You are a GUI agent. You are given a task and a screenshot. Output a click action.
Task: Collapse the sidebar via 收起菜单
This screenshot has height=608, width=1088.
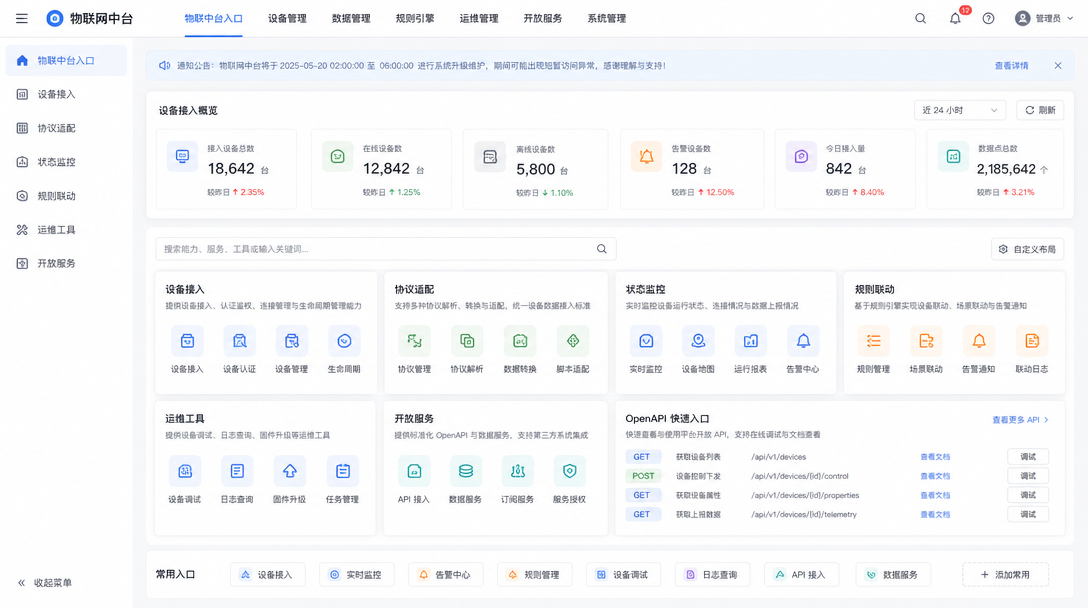point(45,583)
